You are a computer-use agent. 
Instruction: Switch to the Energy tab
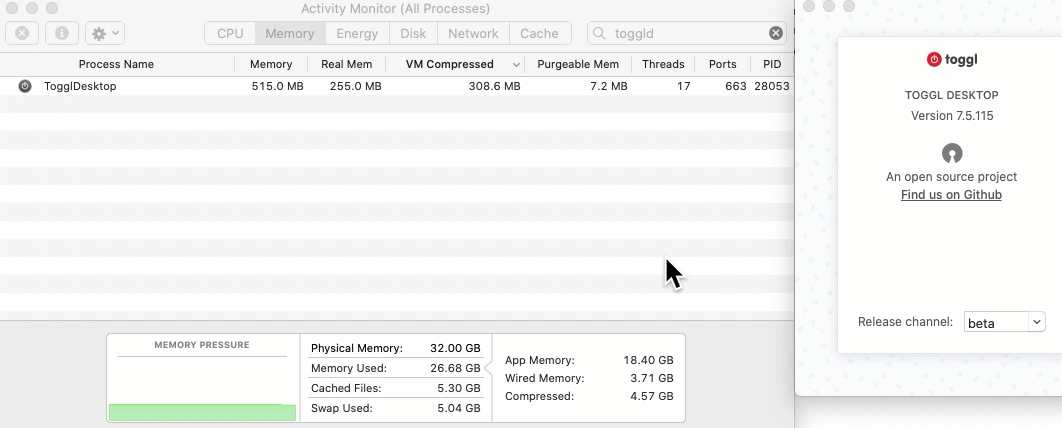click(x=357, y=33)
